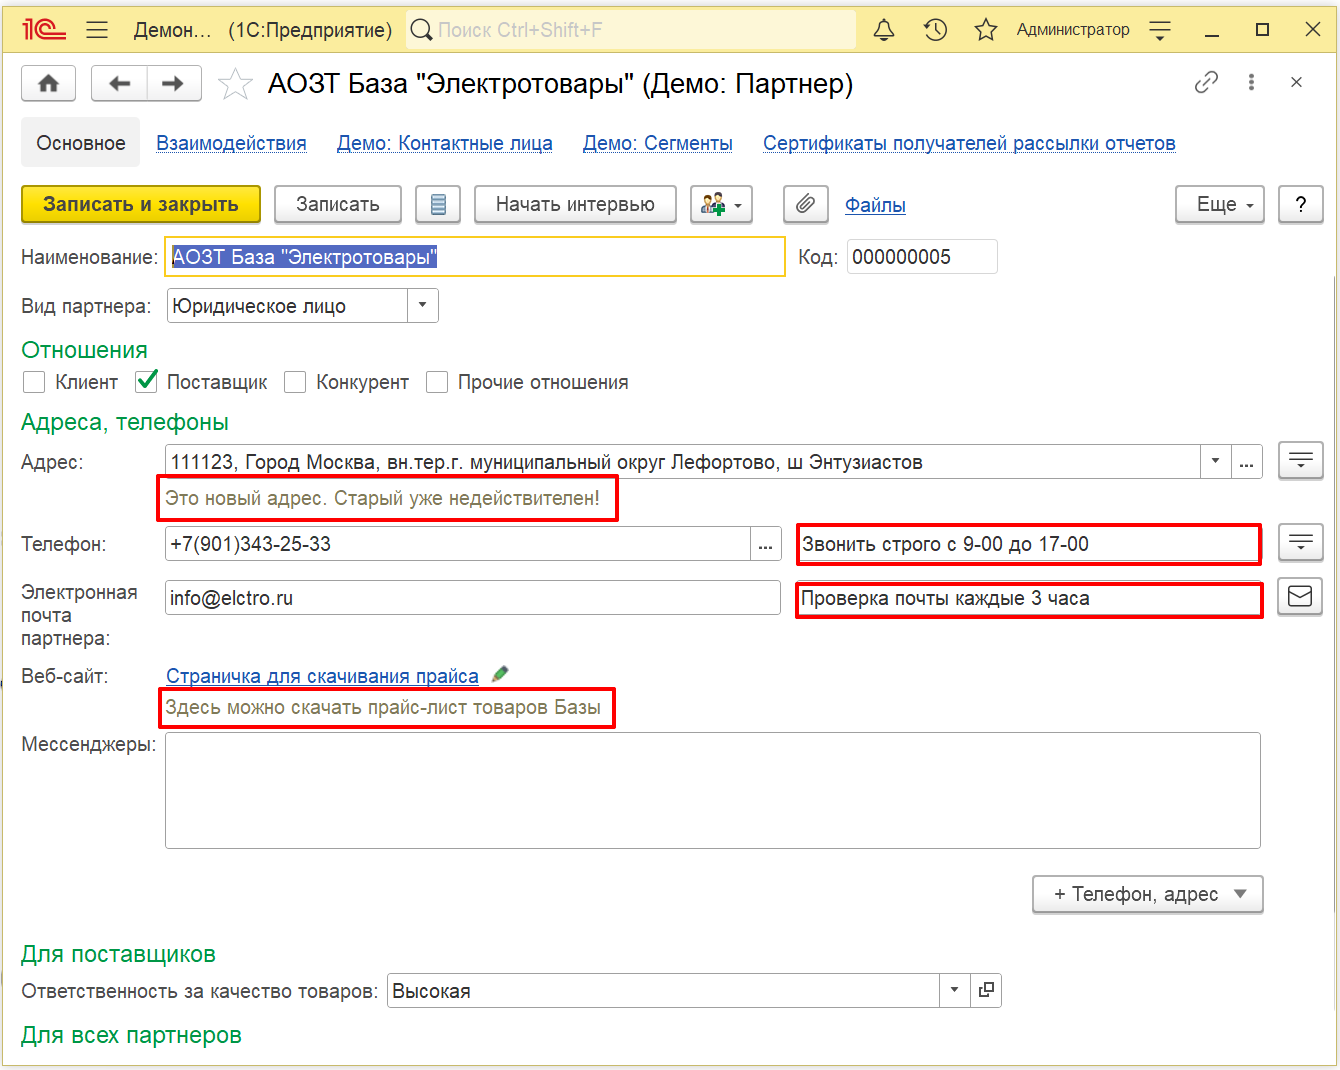Click the Отношения section header
The height and width of the screenshot is (1070, 1340).
(85, 350)
